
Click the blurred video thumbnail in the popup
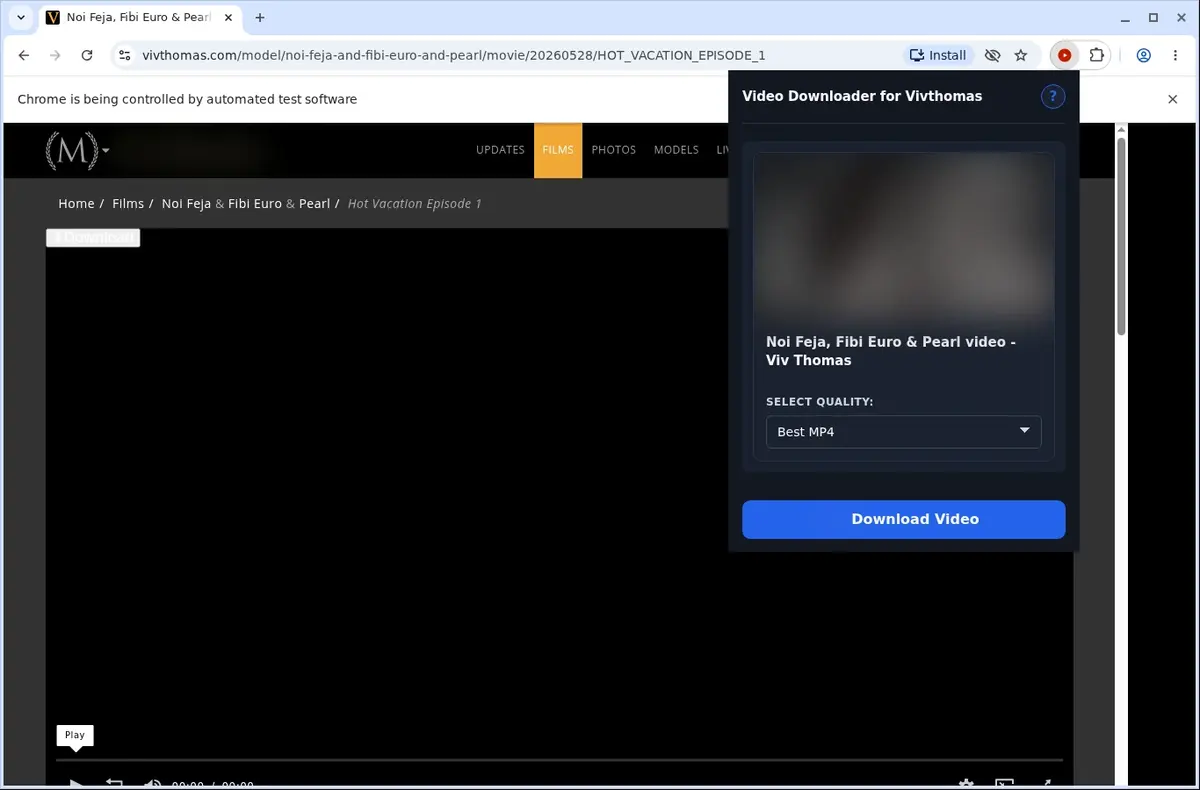pos(904,238)
